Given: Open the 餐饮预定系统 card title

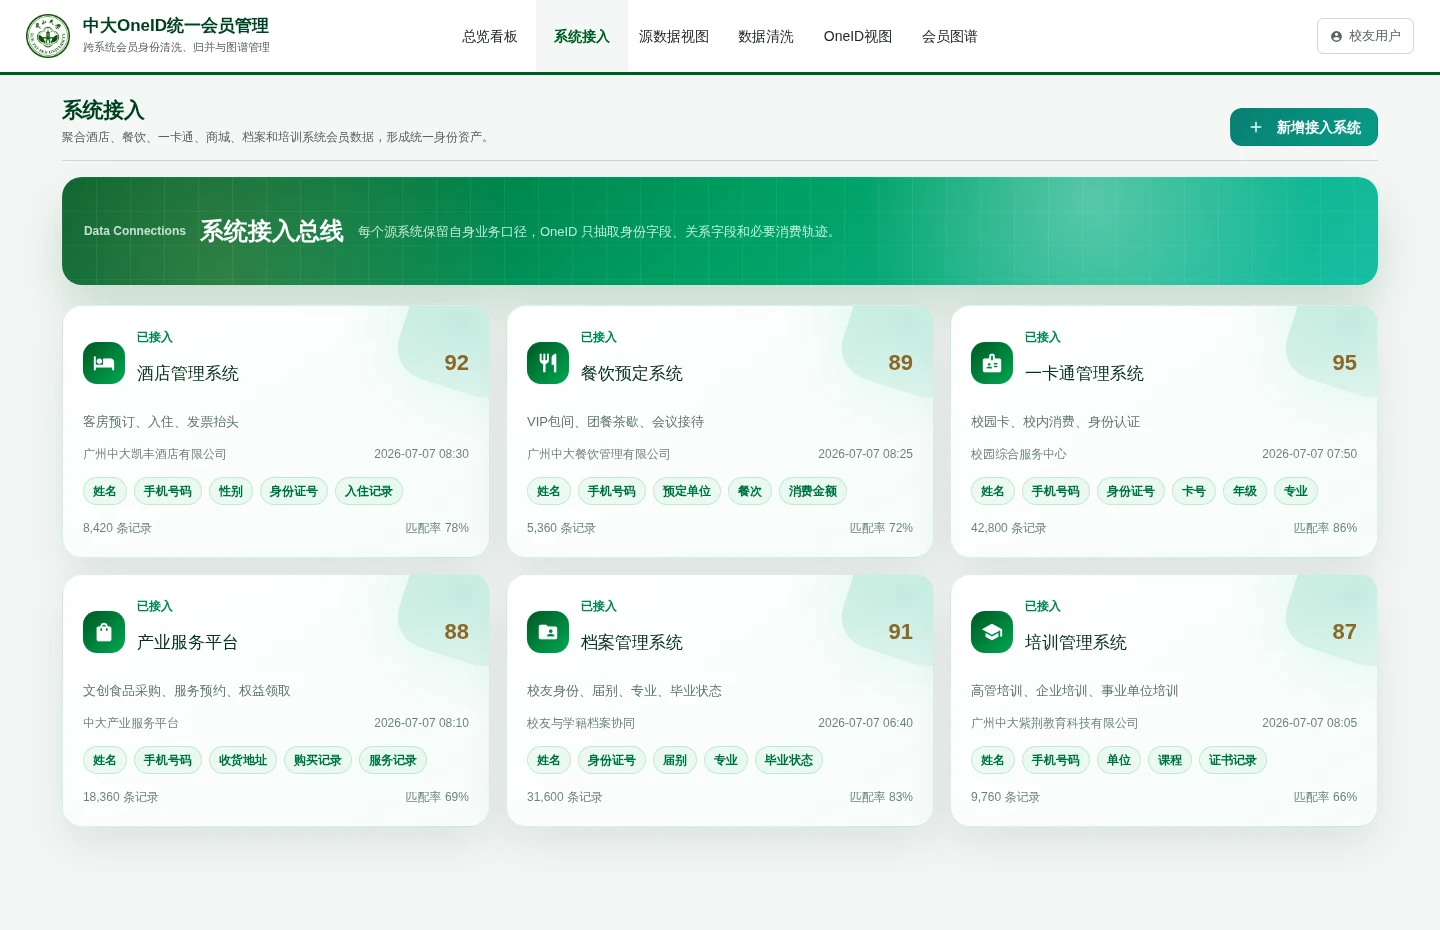Looking at the screenshot, I should click(x=632, y=373).
